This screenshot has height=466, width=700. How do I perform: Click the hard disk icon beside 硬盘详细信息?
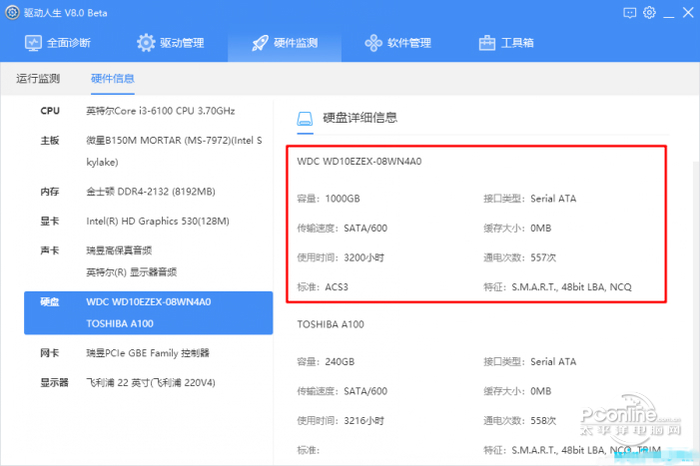point(305,118)
